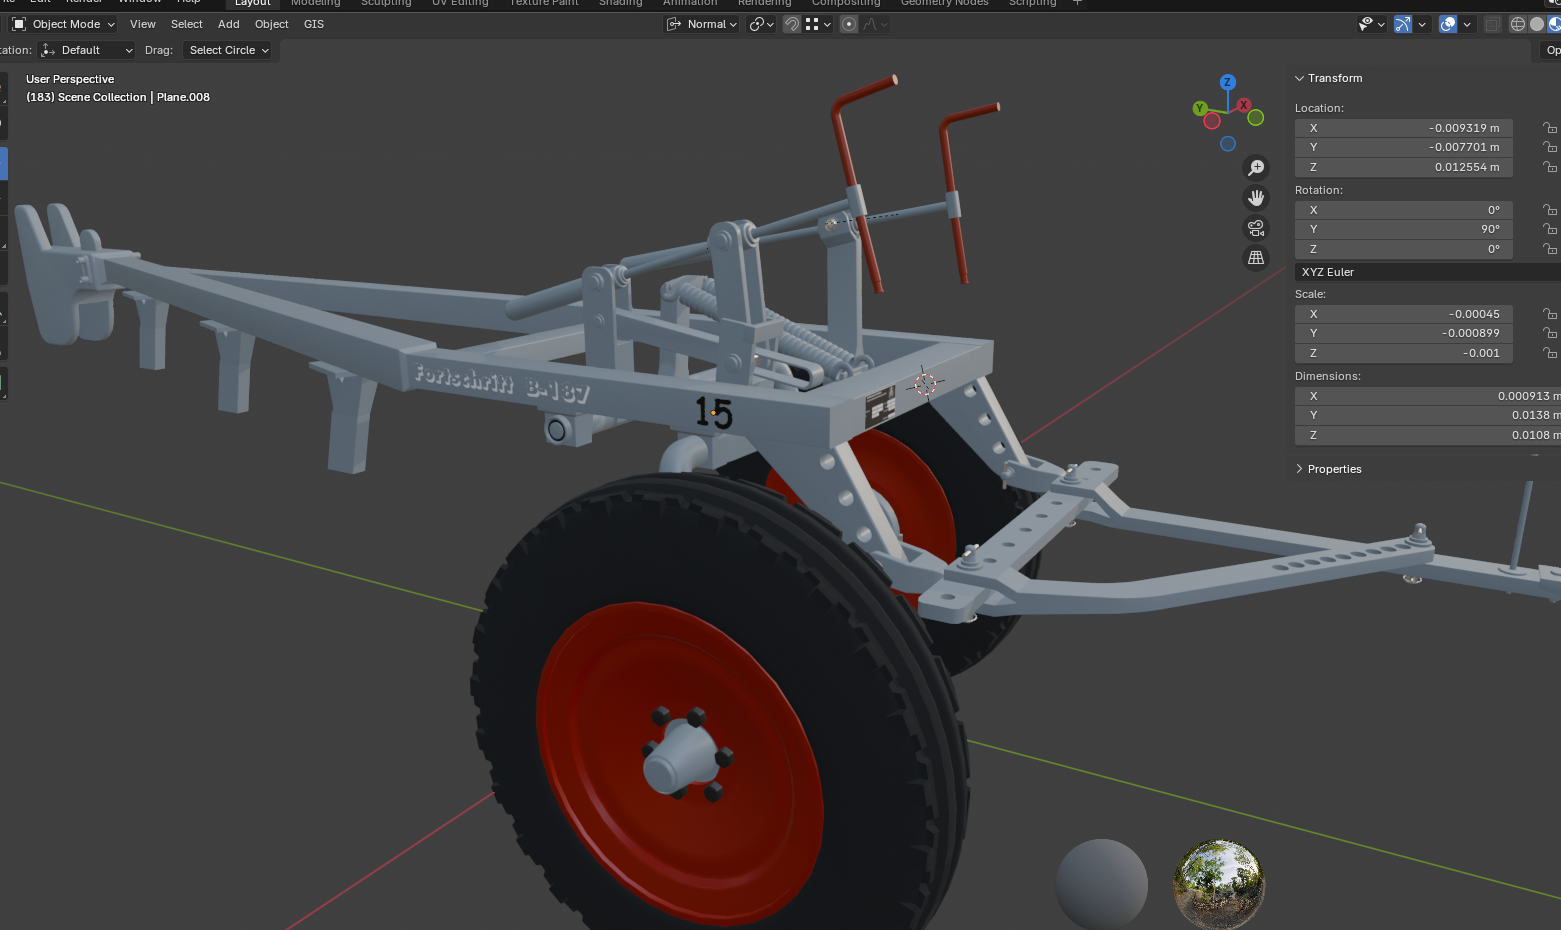Select wireframe viewport shading icon
Viewport: 1561px width, 930px height.
[1517, 24]
